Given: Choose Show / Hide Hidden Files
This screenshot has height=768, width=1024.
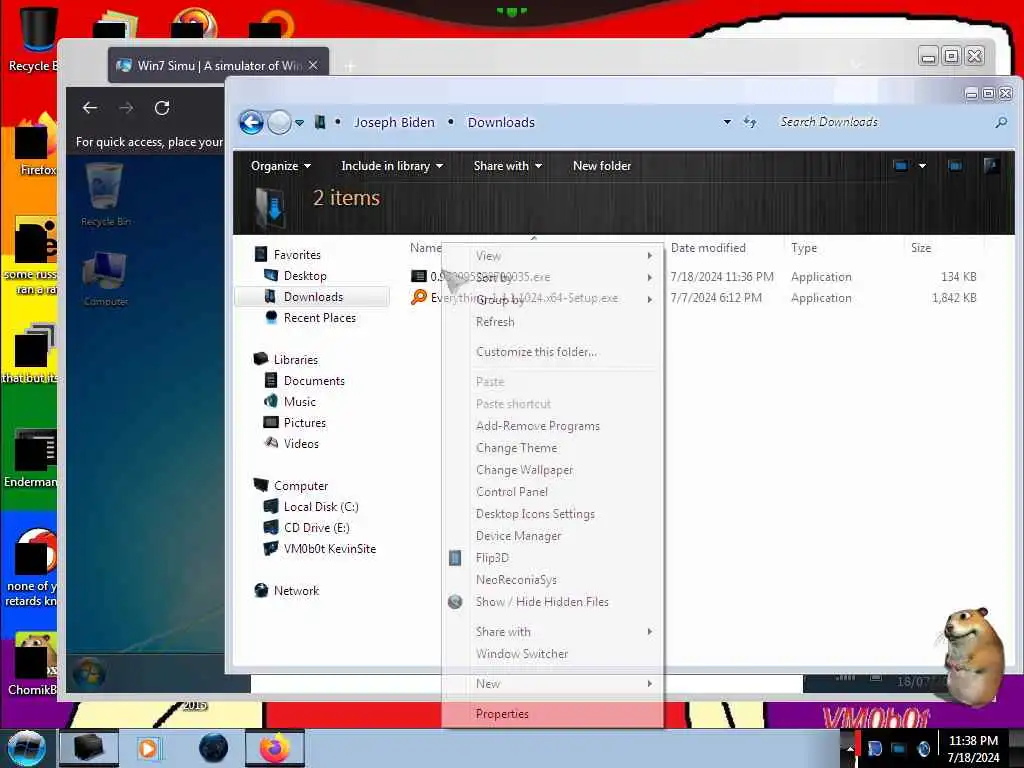Looking at the screenshot, I should tap(552, 602).
